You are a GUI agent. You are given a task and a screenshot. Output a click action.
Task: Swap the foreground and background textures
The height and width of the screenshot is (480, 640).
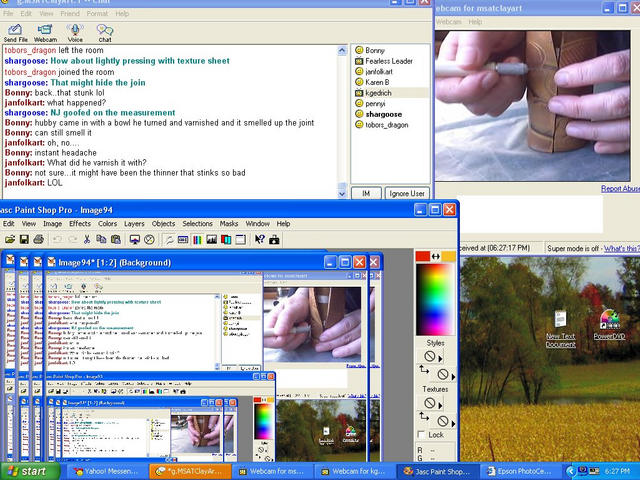click(424, 416)
